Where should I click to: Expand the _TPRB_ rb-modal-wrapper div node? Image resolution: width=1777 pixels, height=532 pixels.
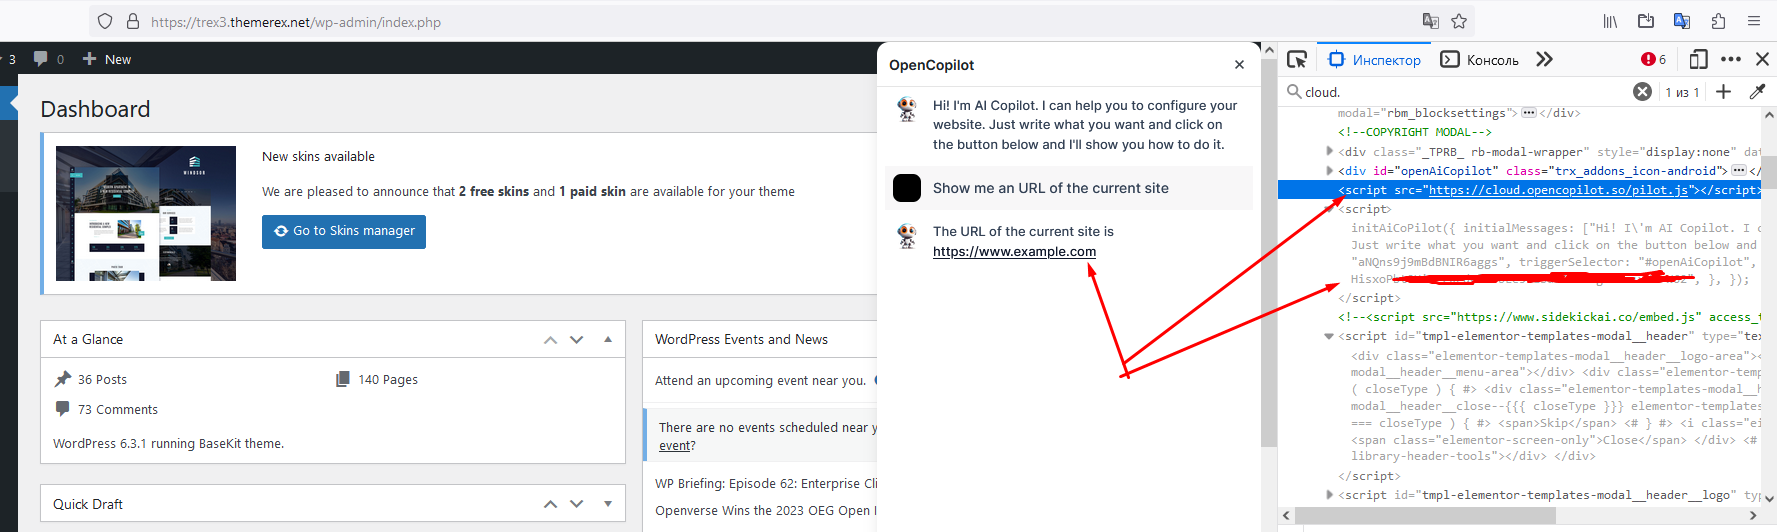pyautogui.click(x=1329, y=151)
